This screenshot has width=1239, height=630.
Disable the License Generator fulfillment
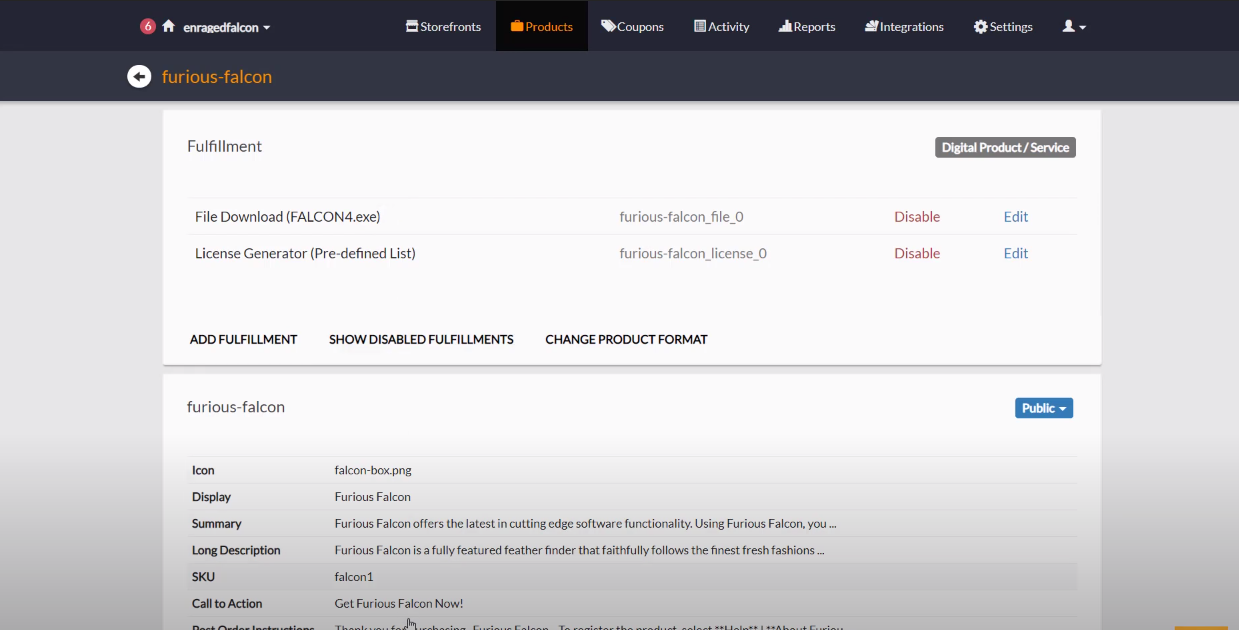point(917,253)
